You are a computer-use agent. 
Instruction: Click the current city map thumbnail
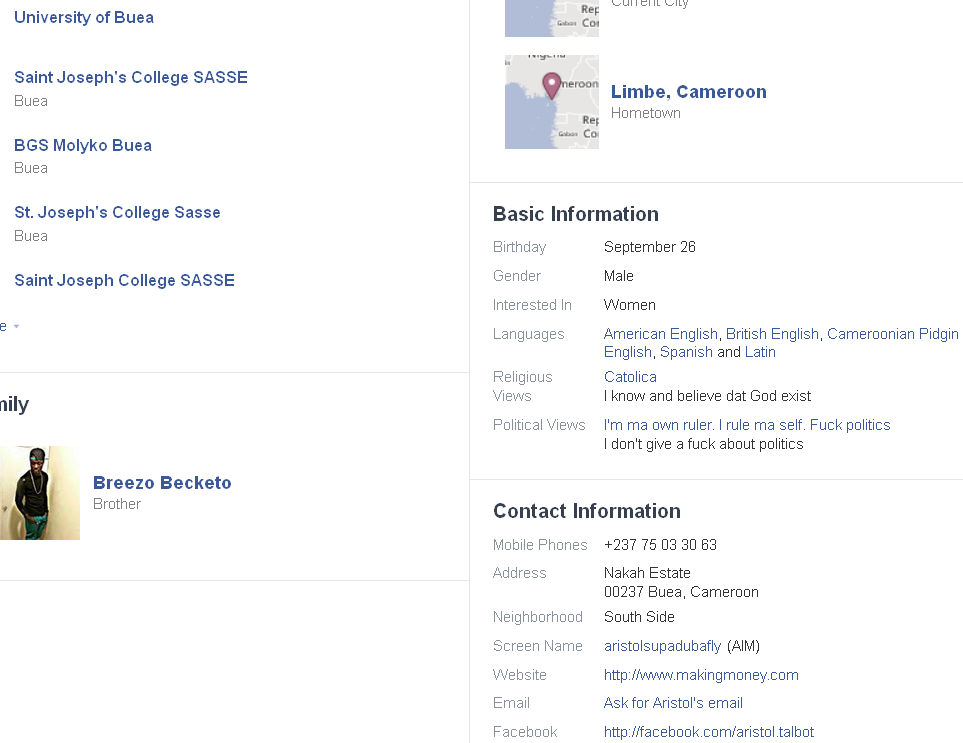coord(552,18)
